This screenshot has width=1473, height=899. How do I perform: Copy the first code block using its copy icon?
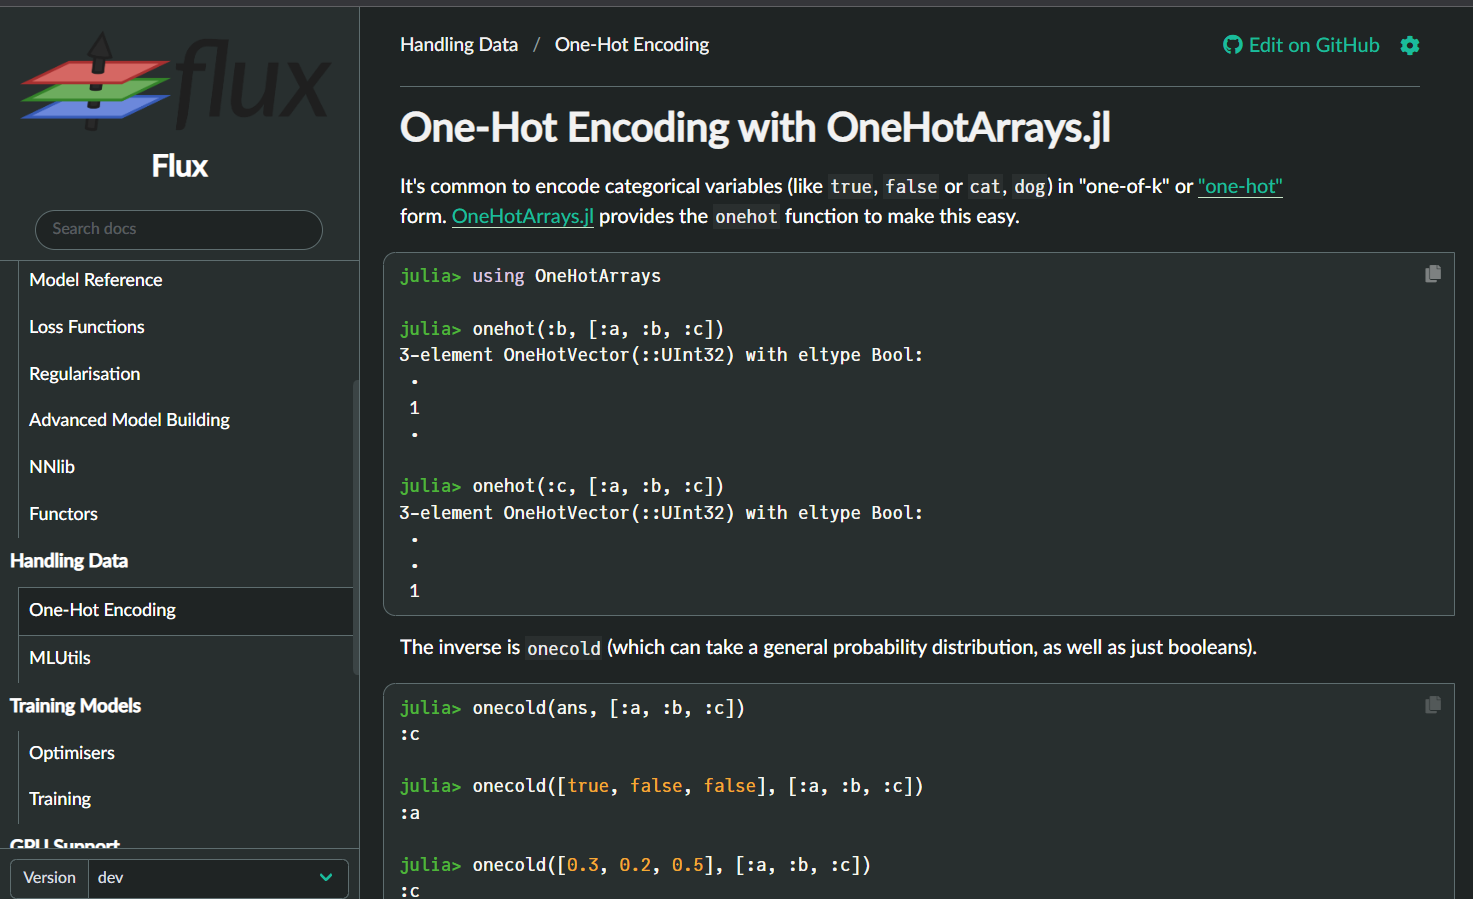1433,273
